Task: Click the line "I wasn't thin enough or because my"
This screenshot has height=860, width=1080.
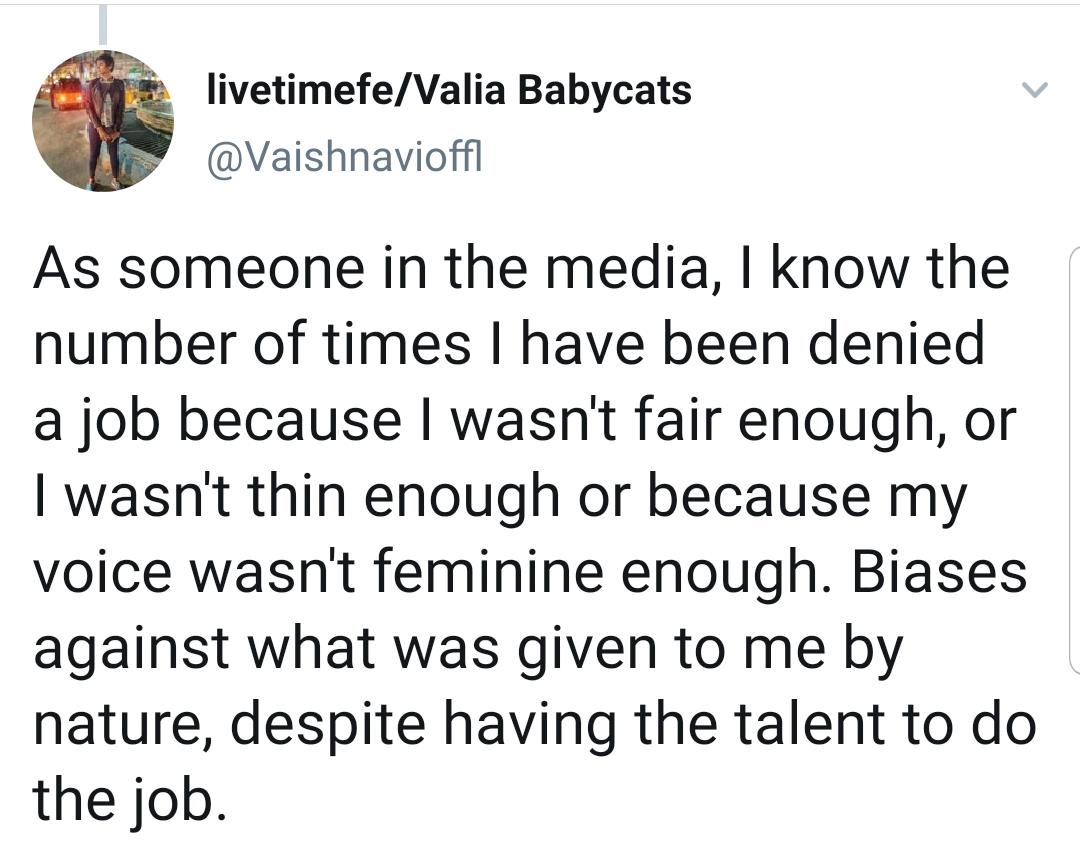Action: 500,498
